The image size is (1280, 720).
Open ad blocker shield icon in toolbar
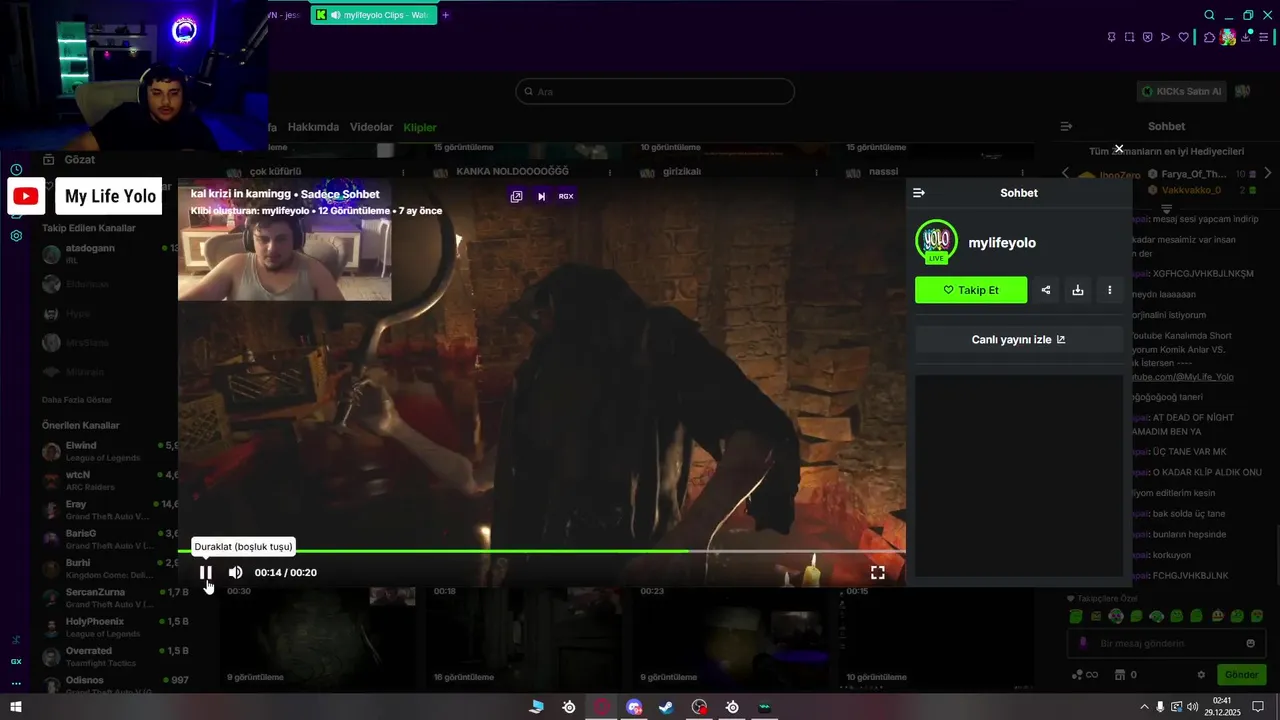1147,37
